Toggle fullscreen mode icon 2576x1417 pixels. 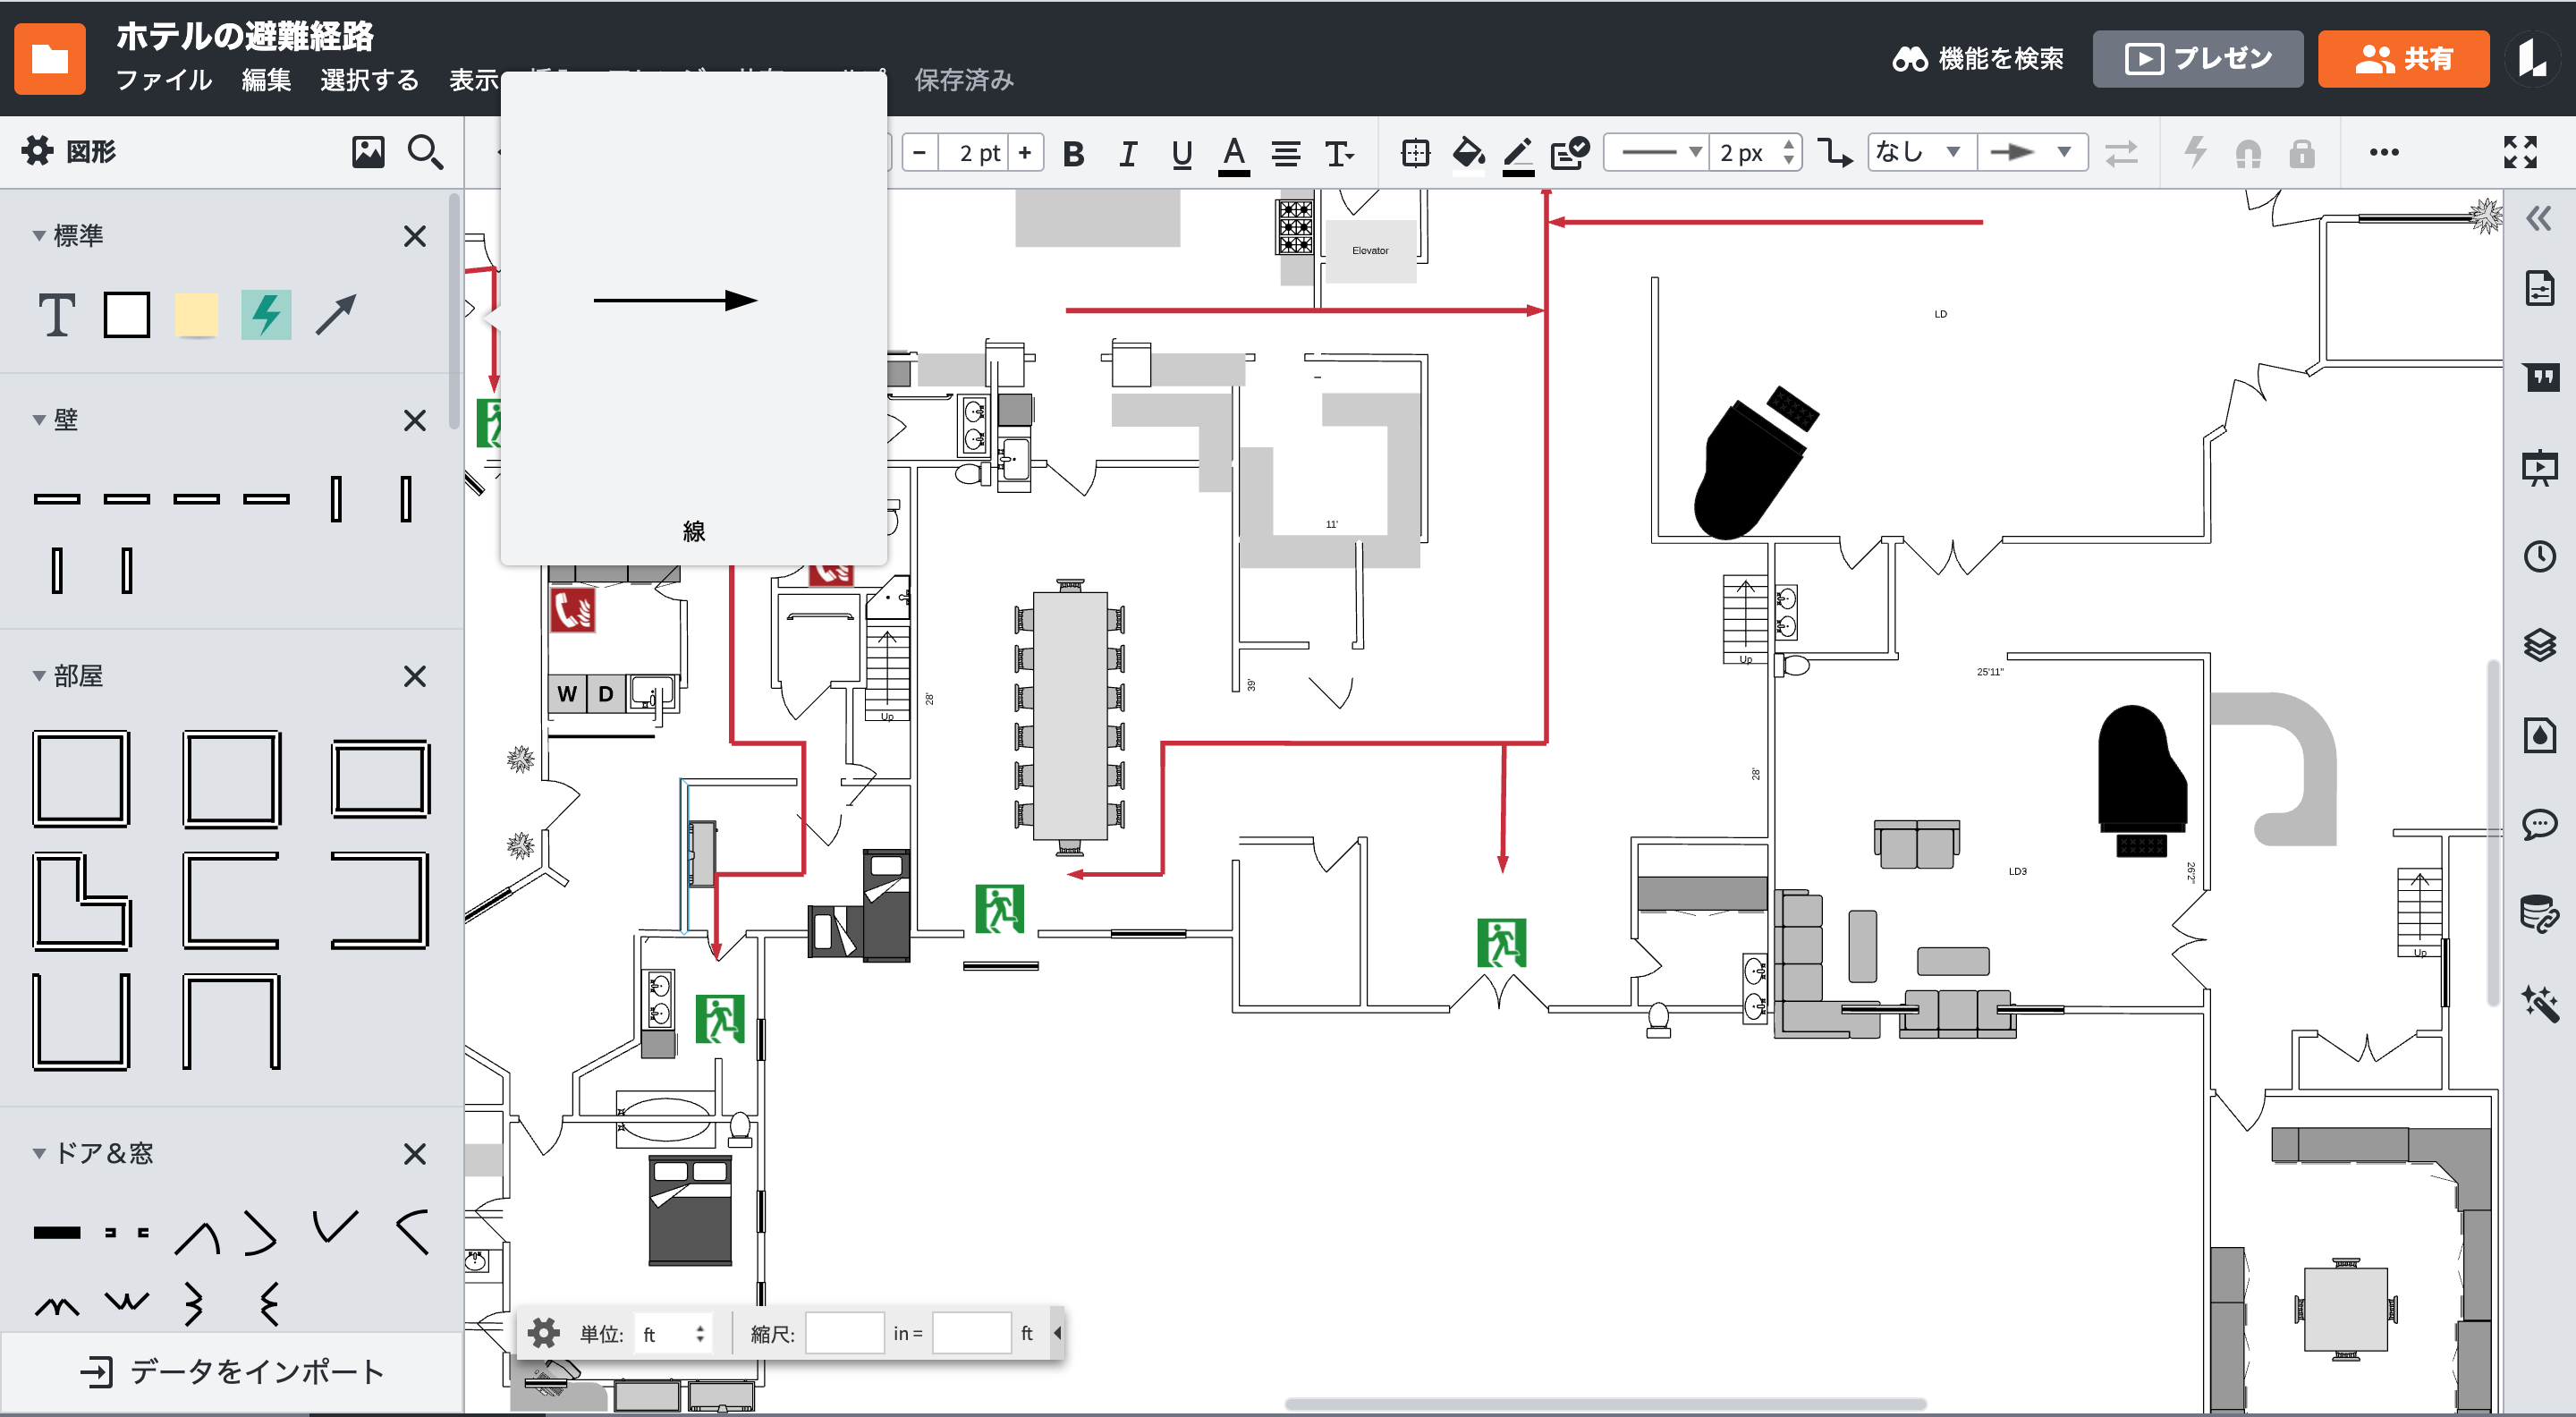[x=2520, y=152]
